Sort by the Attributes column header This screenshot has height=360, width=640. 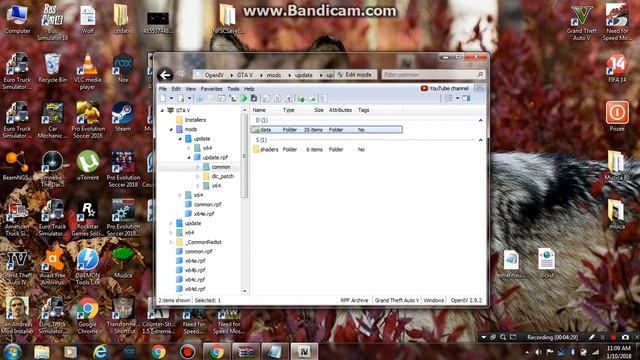click(340, 110)
